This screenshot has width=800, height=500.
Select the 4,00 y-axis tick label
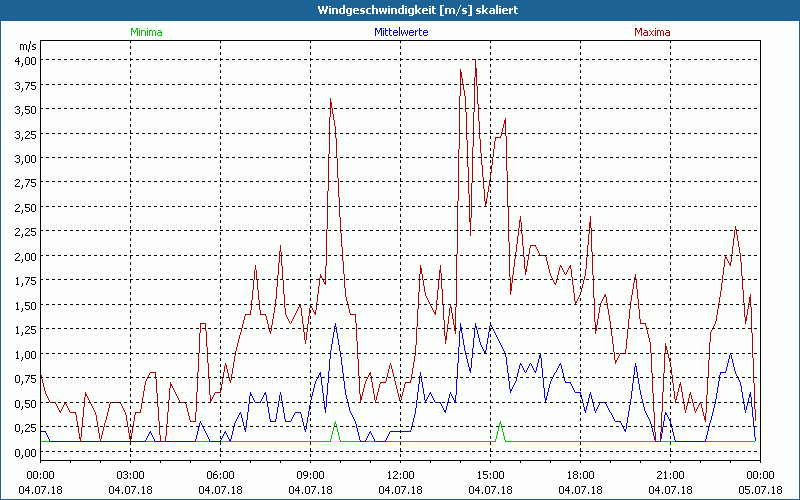(x=24, y=60)
